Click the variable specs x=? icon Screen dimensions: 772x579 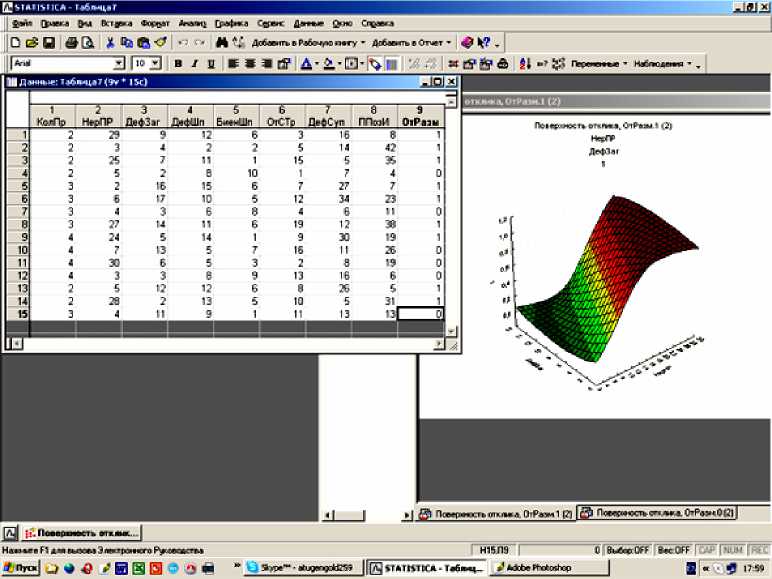[542, 64]
